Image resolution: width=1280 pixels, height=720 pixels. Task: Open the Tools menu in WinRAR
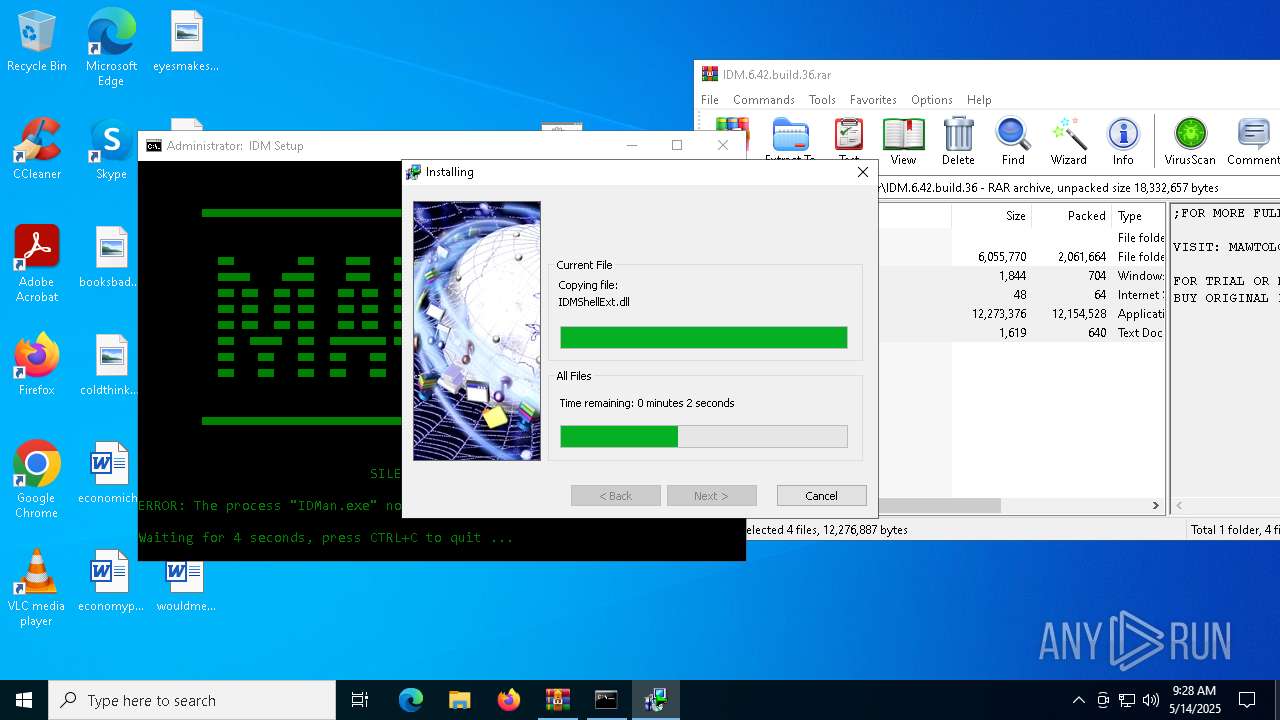tap(822, 100)
